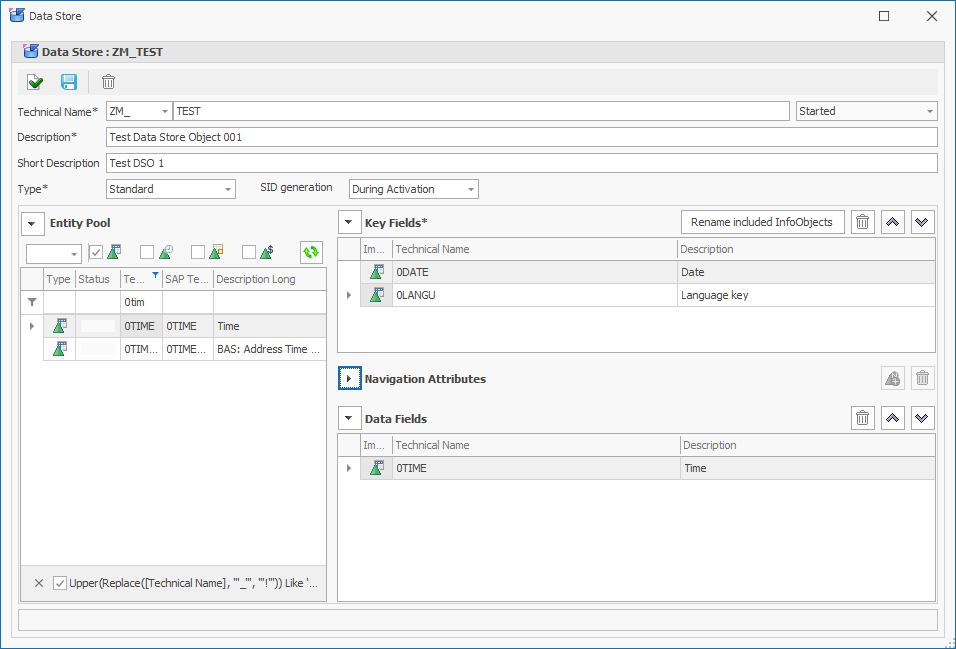Enable the key figure filter checkbox with dollar icon
Viewport: 956px width, 649px height.
pyautogui.click(x=249, y=253)
